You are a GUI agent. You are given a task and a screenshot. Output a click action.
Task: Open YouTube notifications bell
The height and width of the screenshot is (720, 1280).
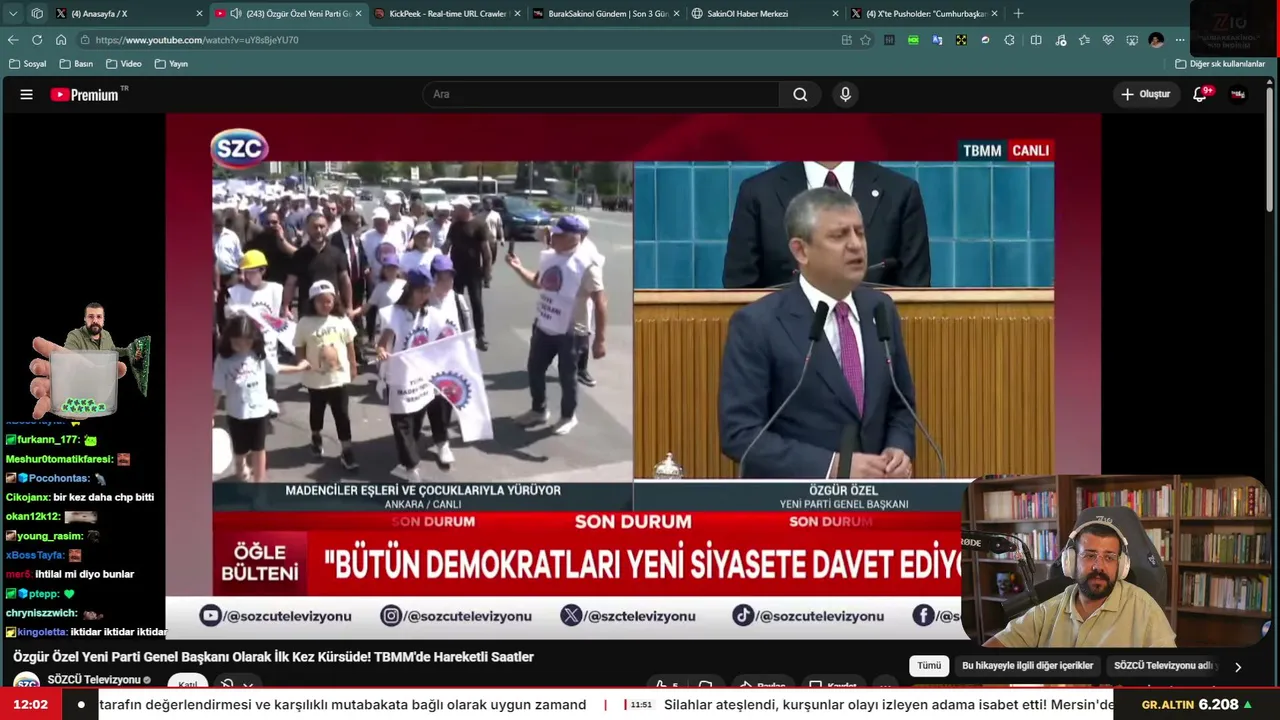click(1200, 94)
